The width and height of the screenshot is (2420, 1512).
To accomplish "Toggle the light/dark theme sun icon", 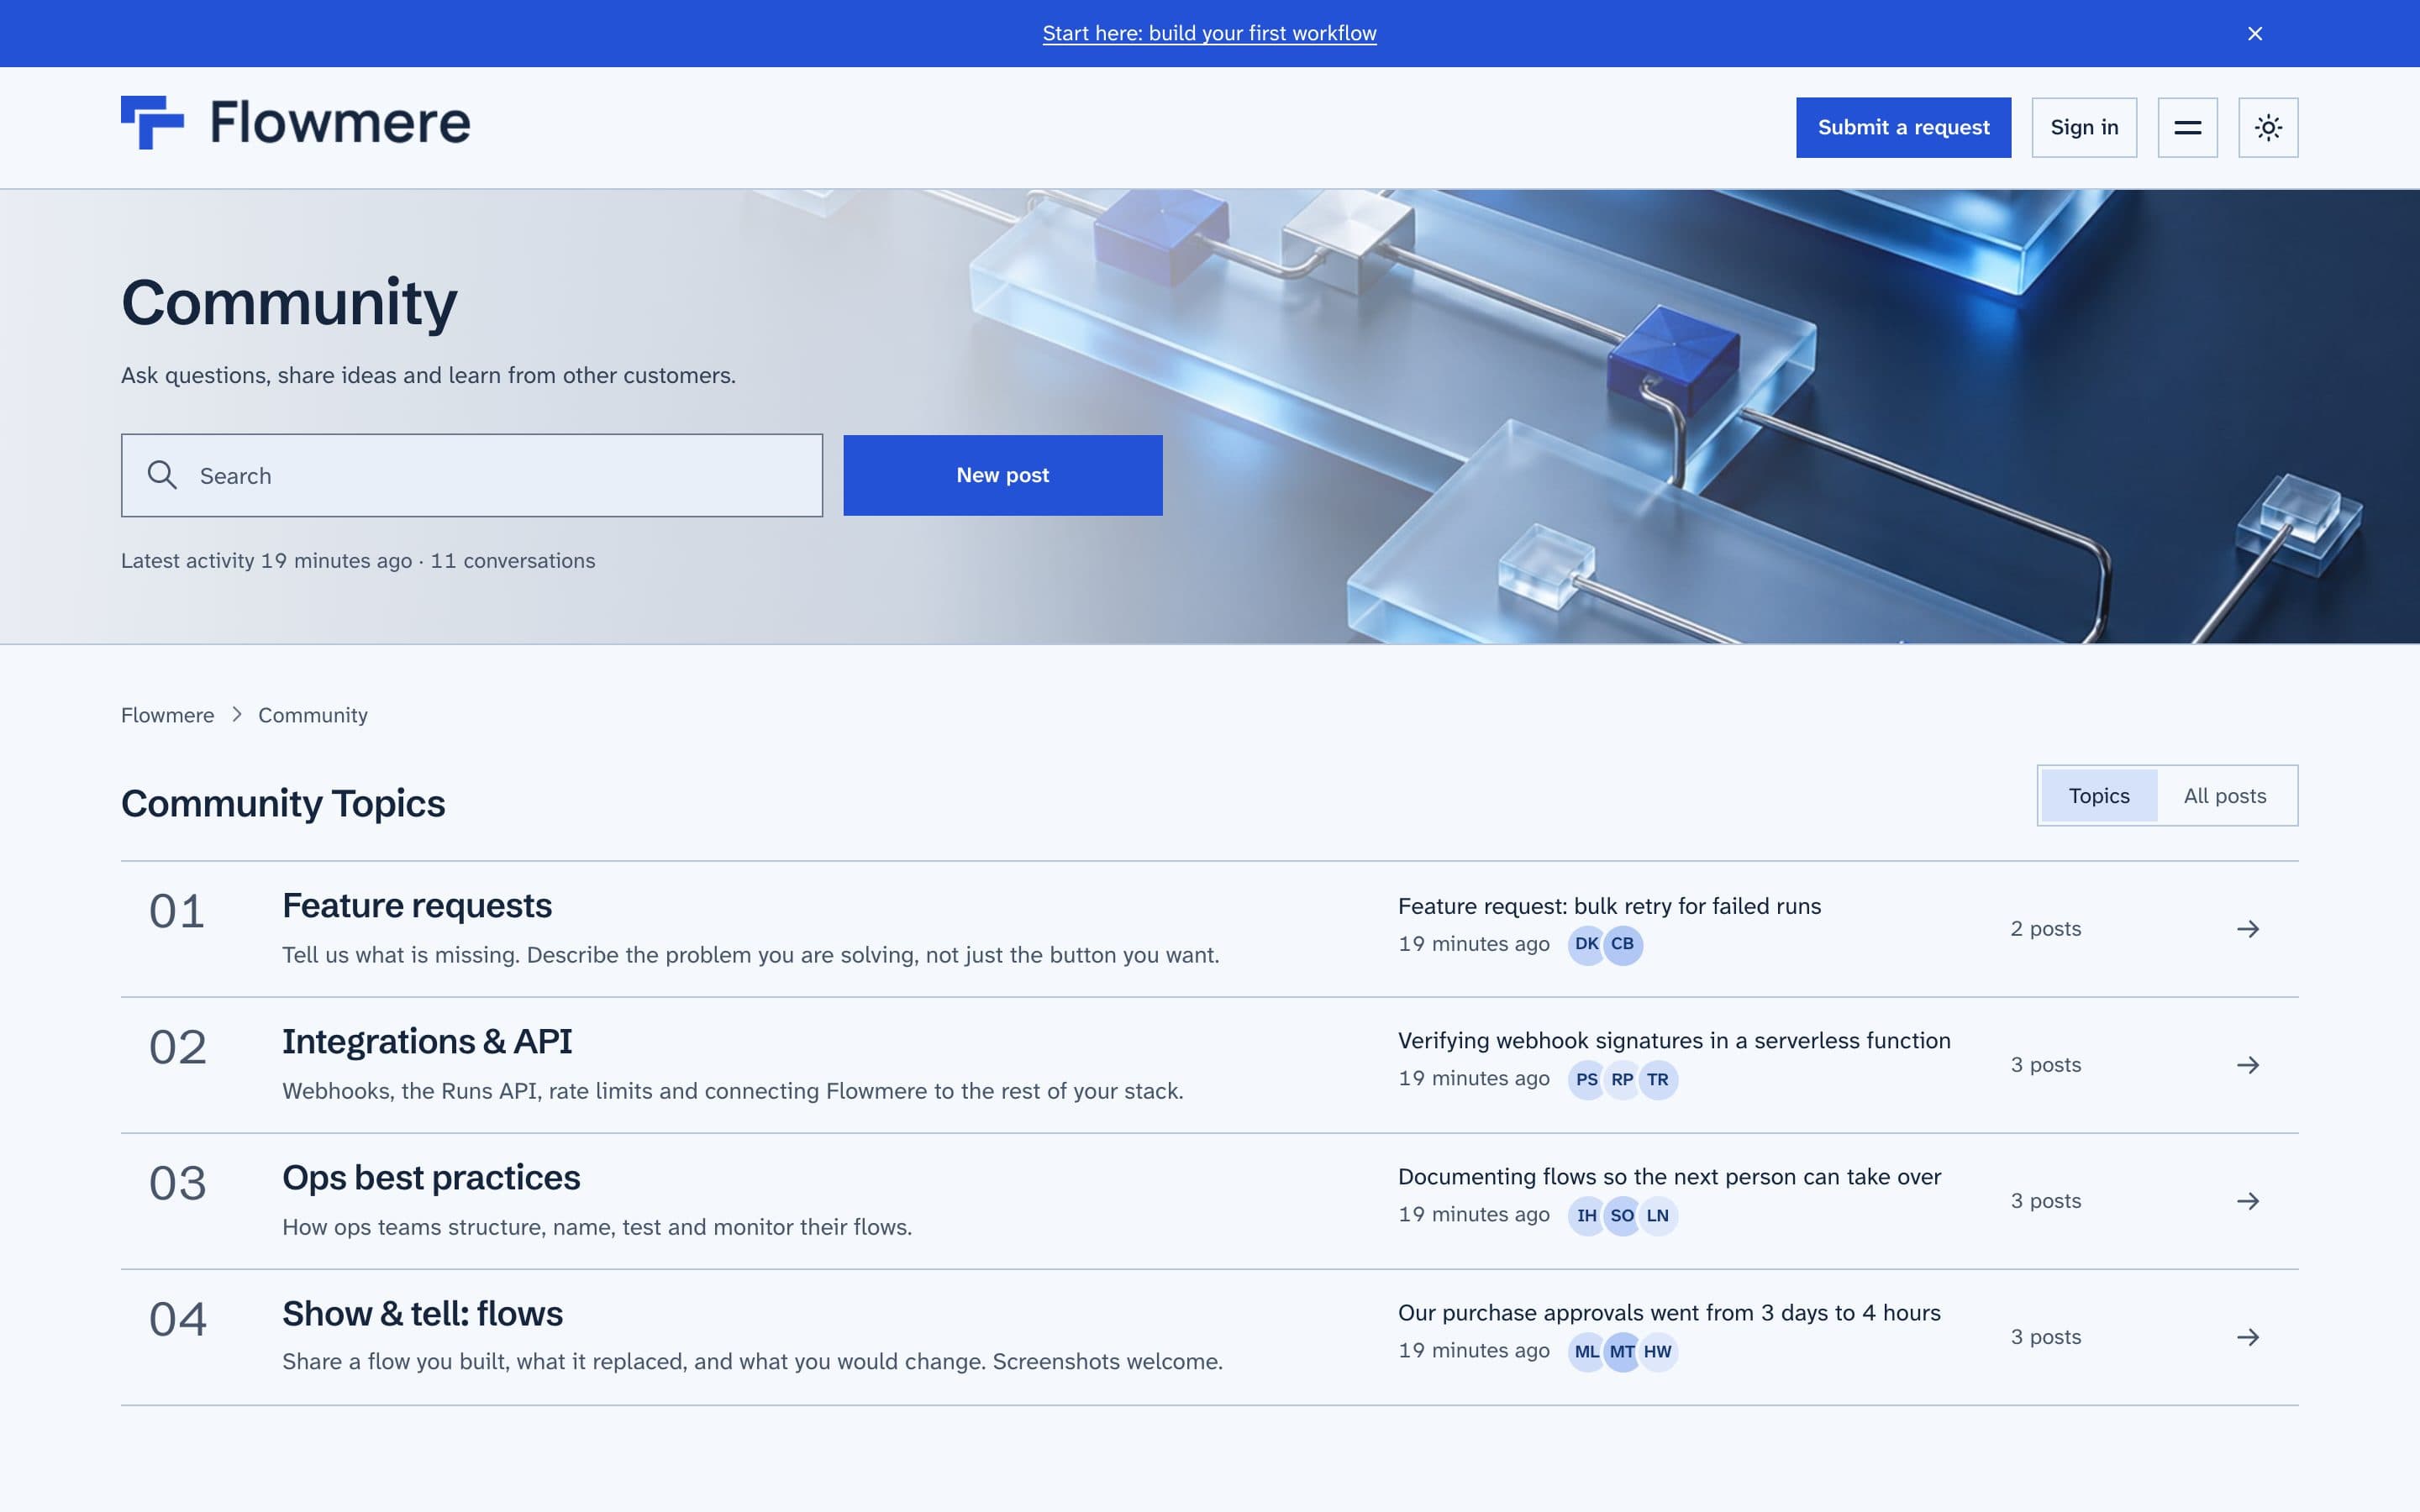I will click(x=2268, y=127).
